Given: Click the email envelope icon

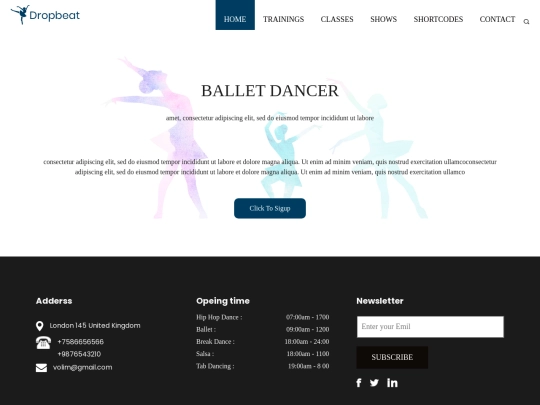Looking at the screenshot, I should tap(41, 368).
